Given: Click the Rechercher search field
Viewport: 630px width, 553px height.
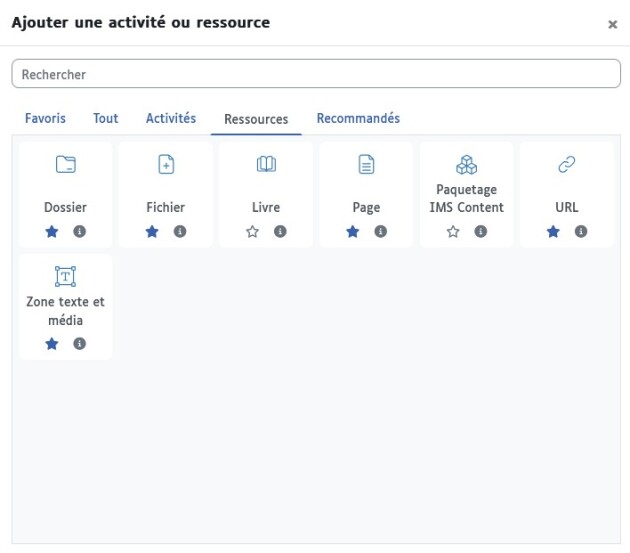Looking at the screenshot, I should point(315,74).
